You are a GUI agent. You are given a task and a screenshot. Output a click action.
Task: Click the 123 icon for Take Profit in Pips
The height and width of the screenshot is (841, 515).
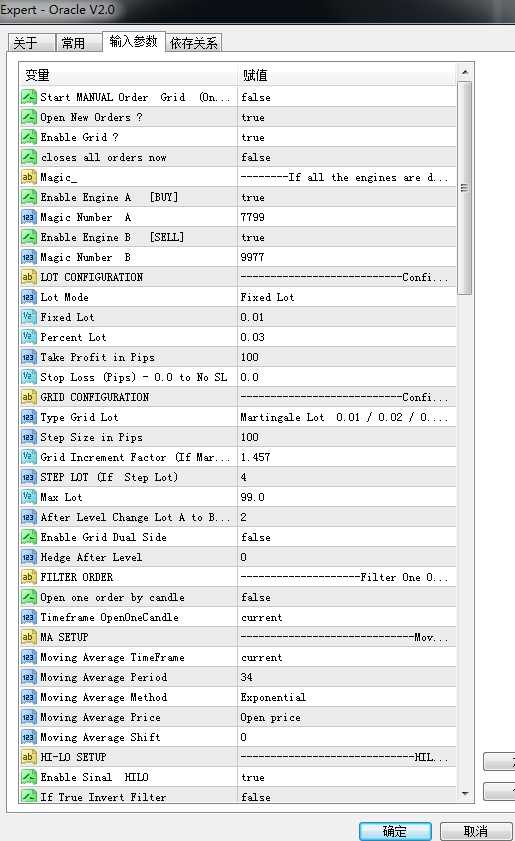(28, 357)
